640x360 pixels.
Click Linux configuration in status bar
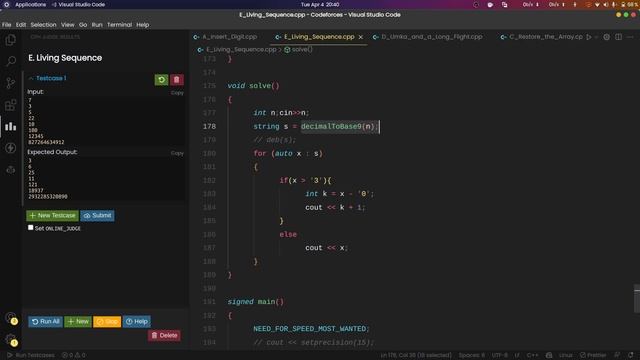566,355
